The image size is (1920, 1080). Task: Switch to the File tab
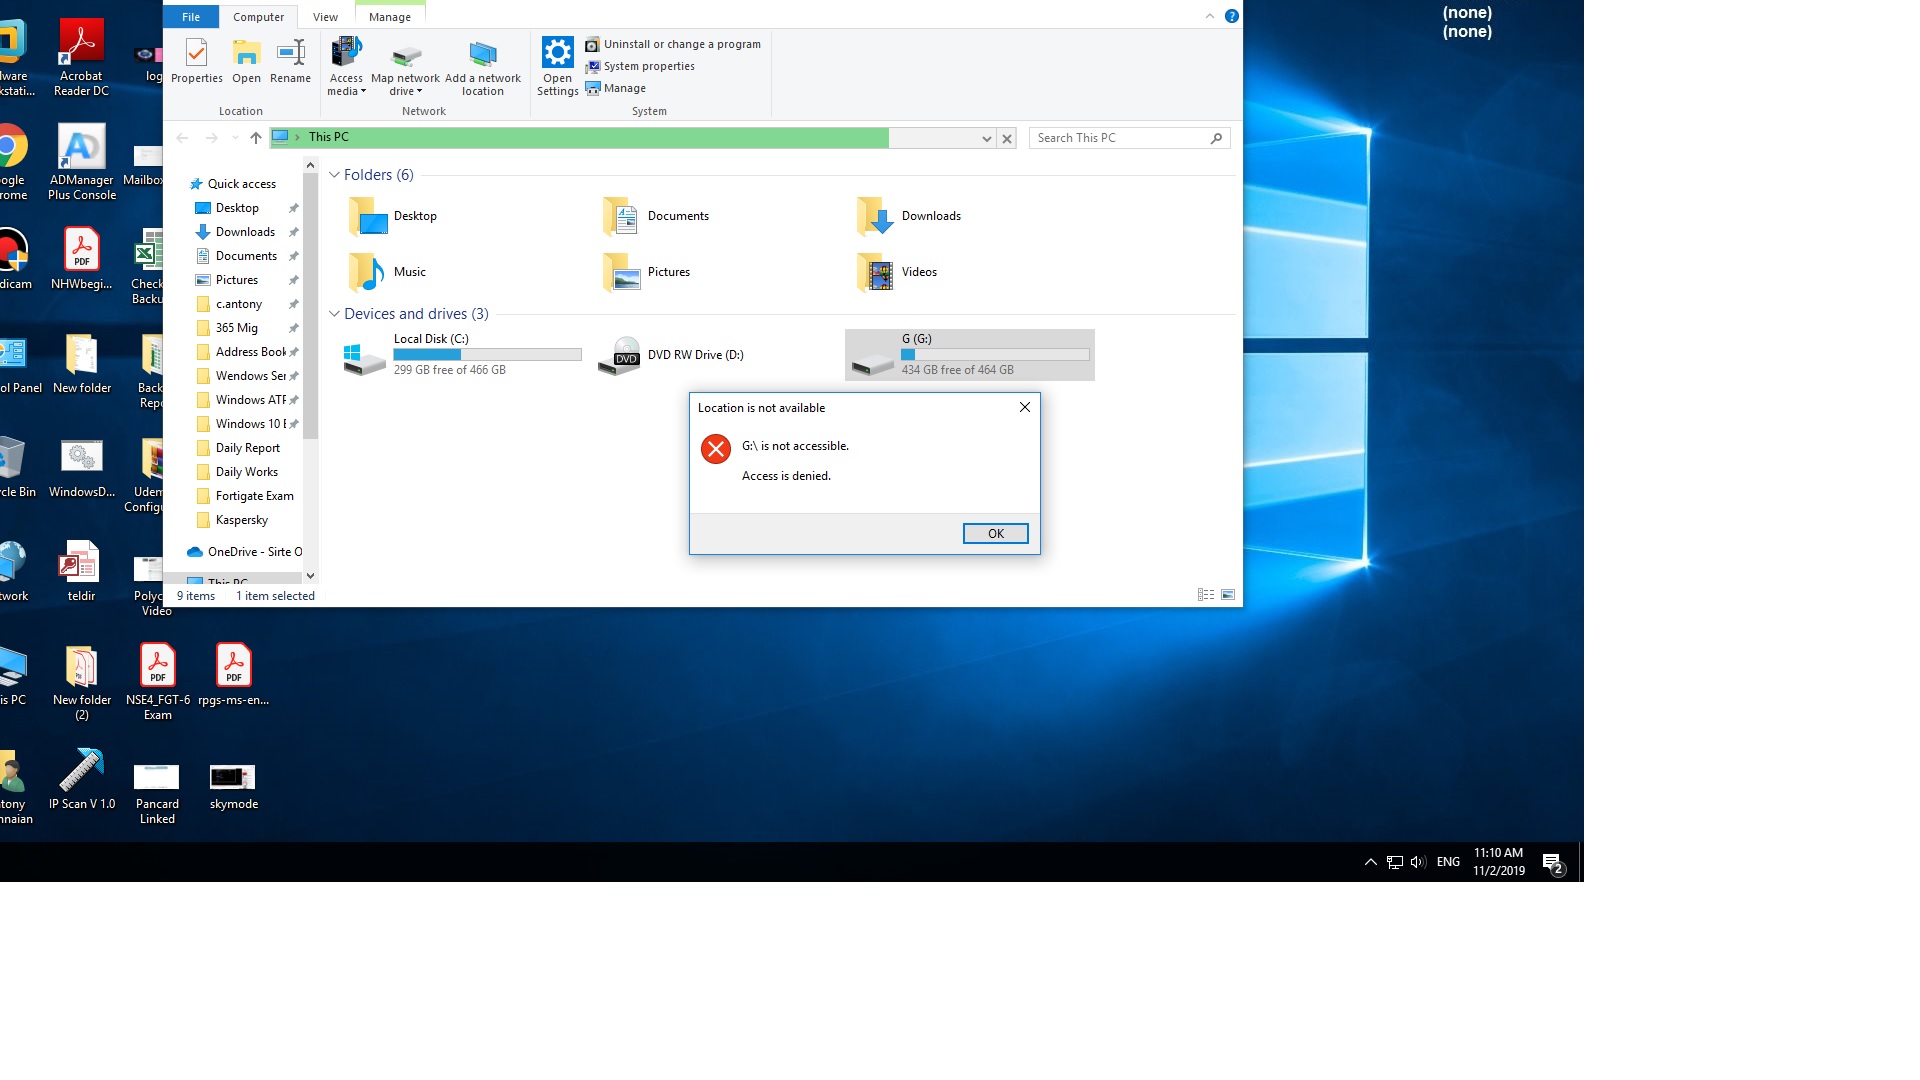coord(191,17)
